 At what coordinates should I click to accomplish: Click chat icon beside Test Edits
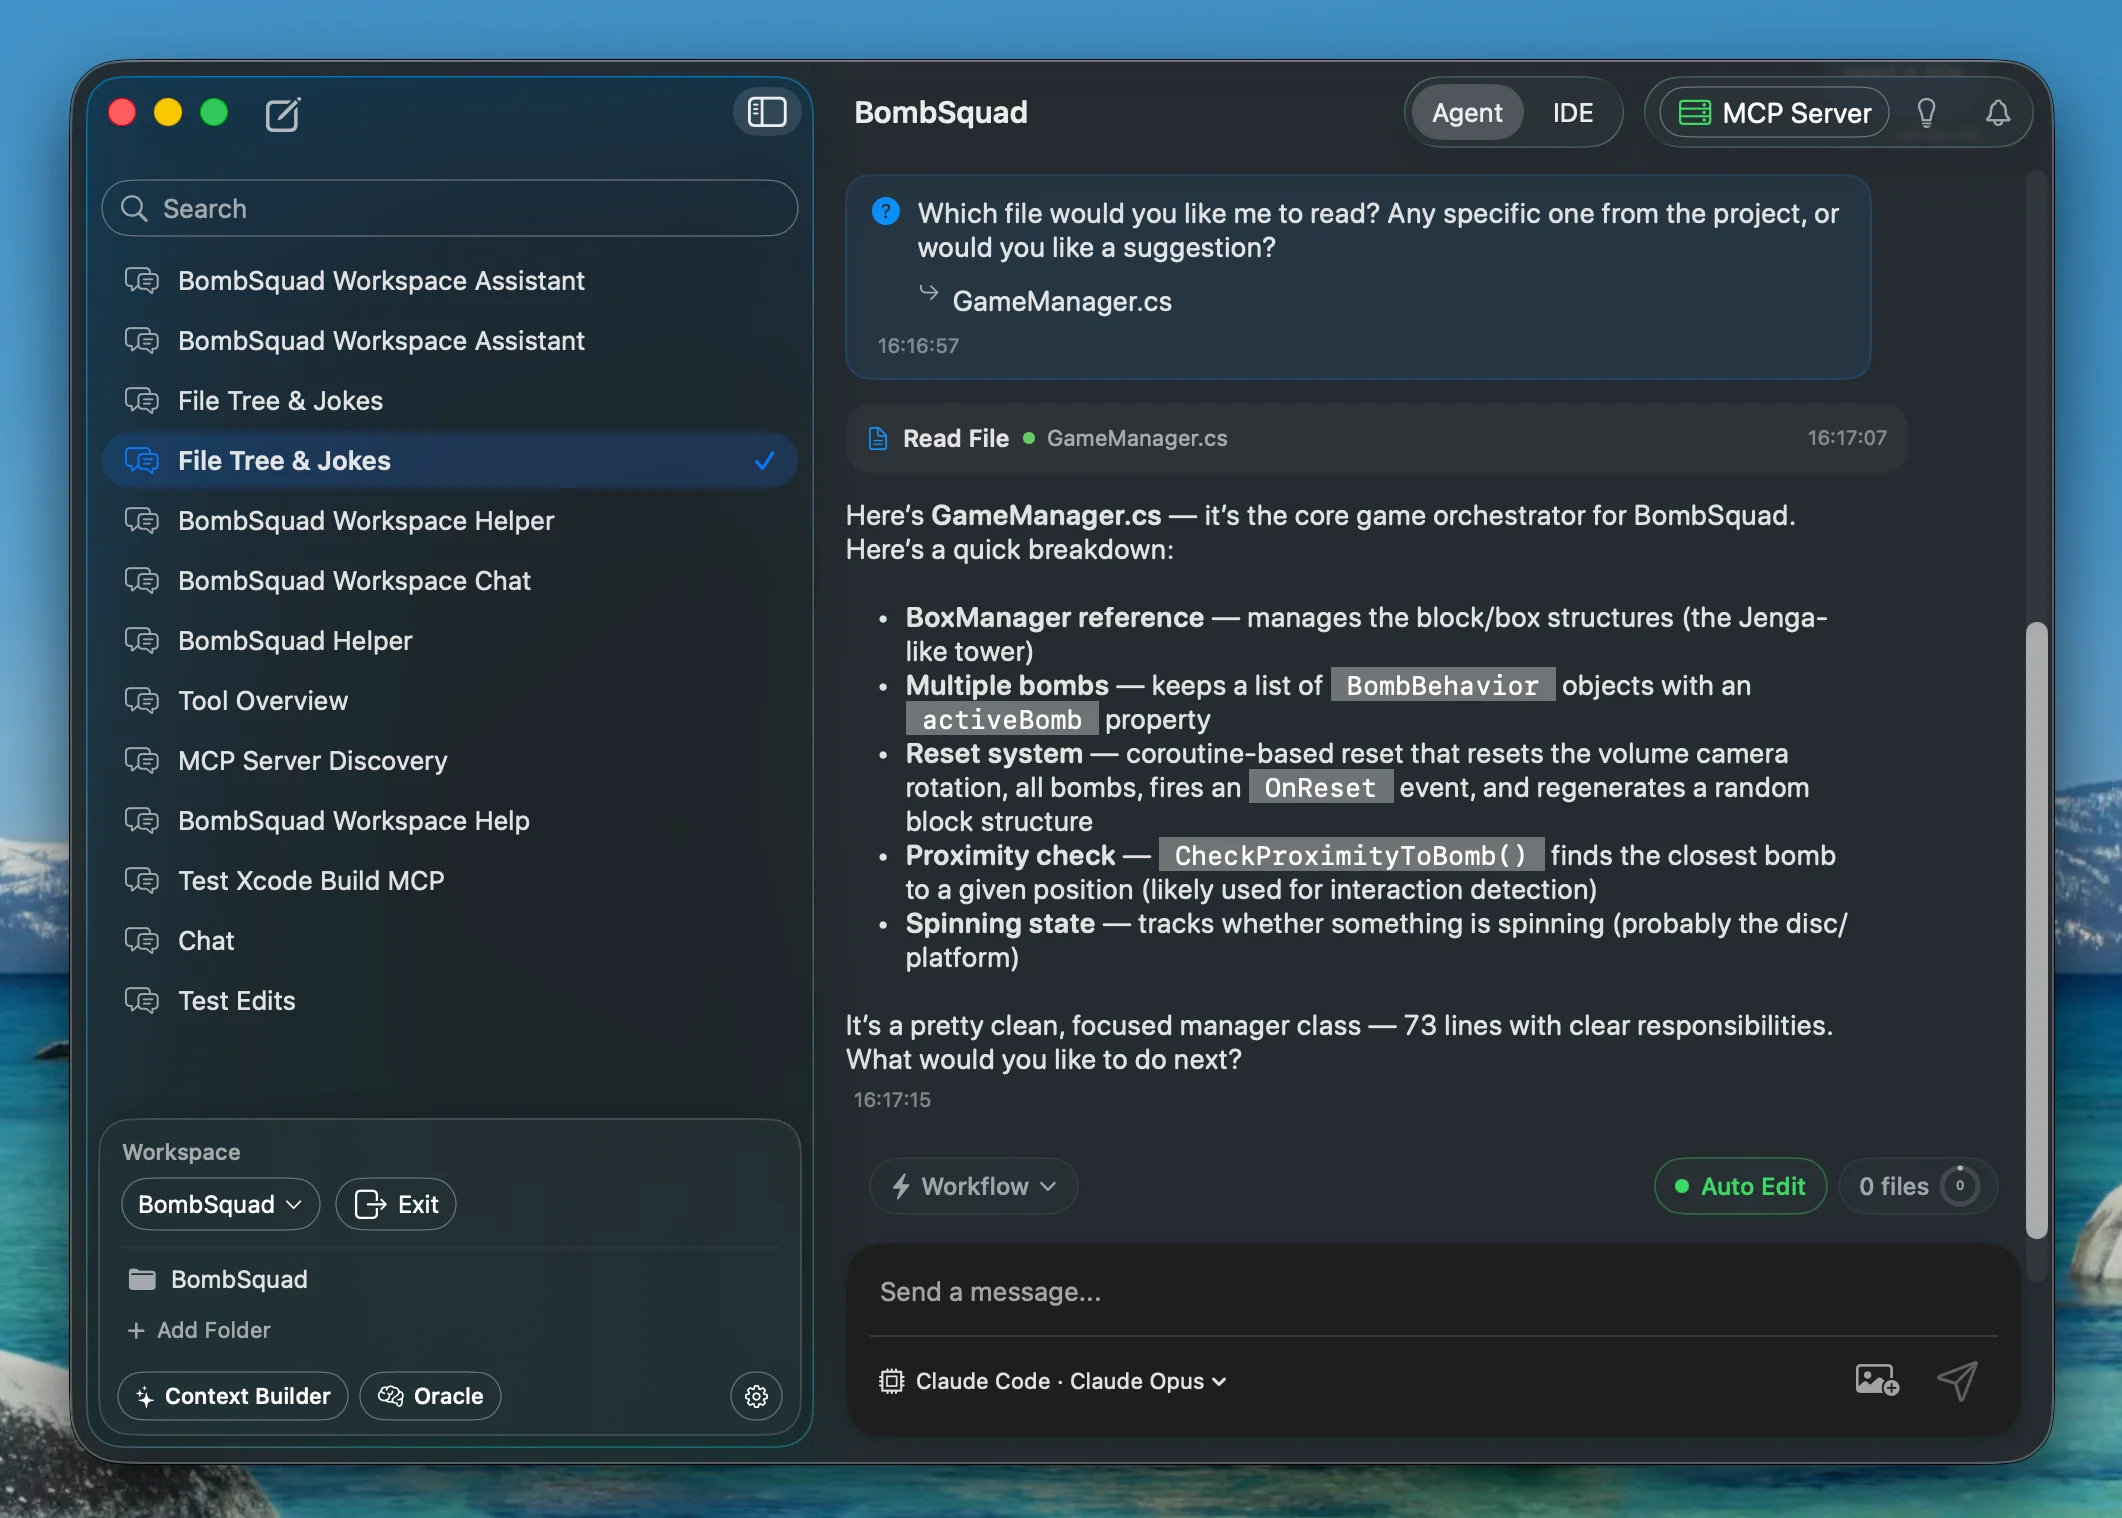click(142, 1000)
